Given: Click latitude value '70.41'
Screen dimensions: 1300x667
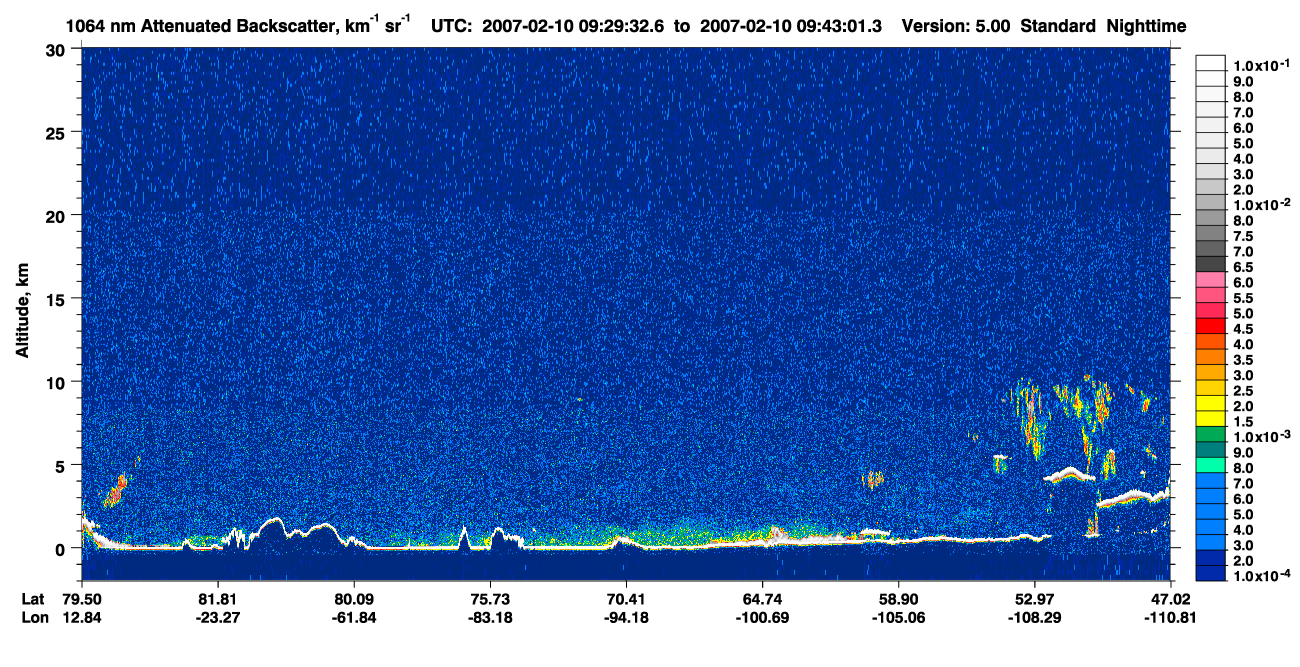Looking at the screenshot, I should tap(626, 598).
